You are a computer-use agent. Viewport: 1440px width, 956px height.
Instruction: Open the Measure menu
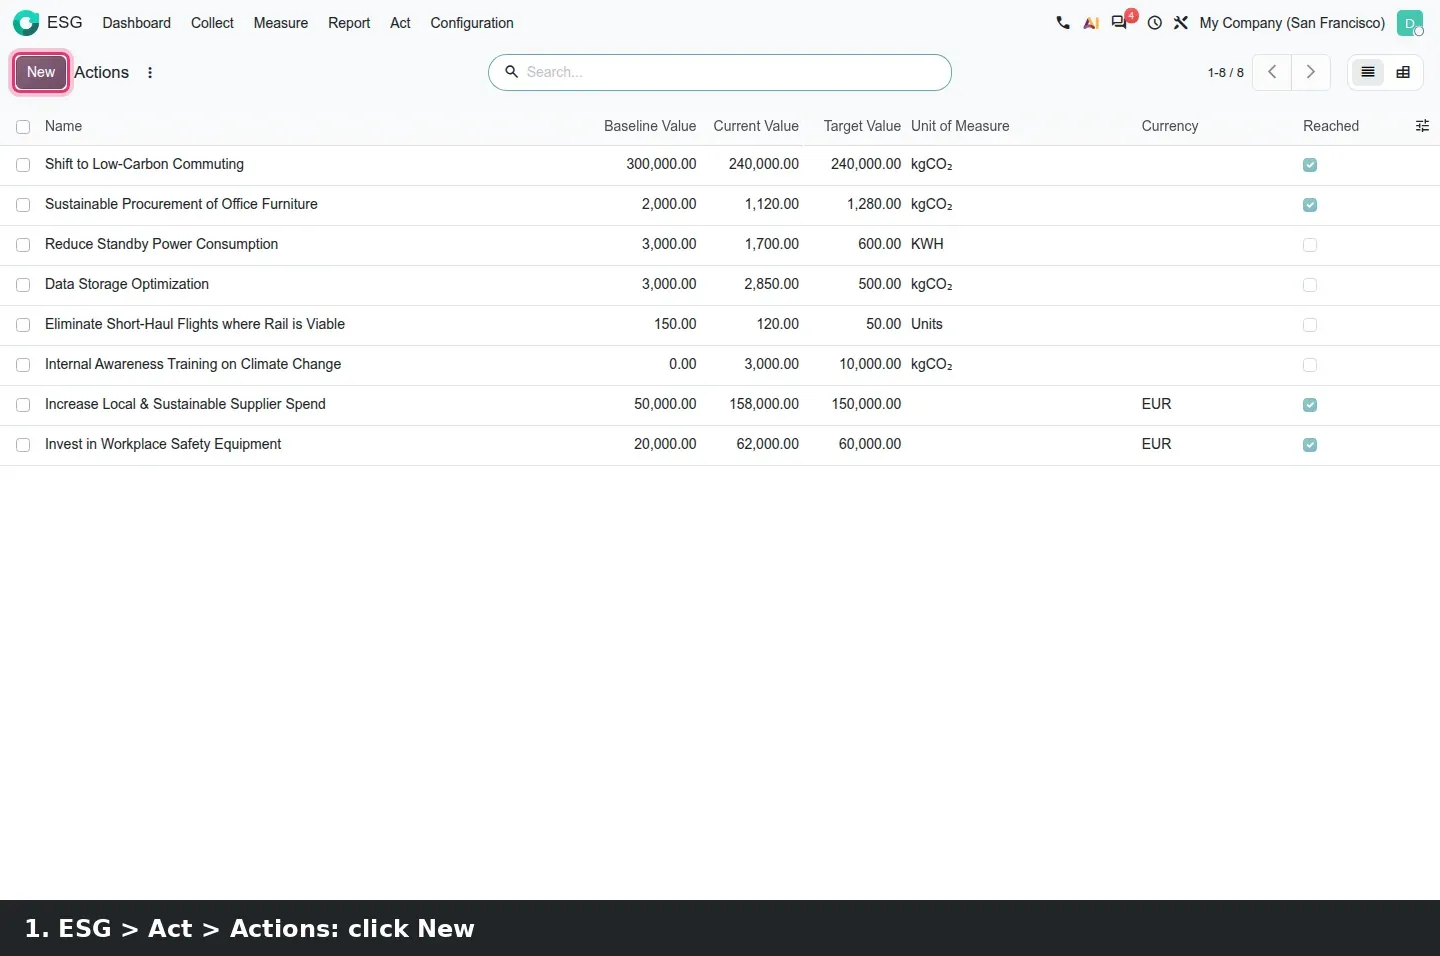(x=281, y=23)
